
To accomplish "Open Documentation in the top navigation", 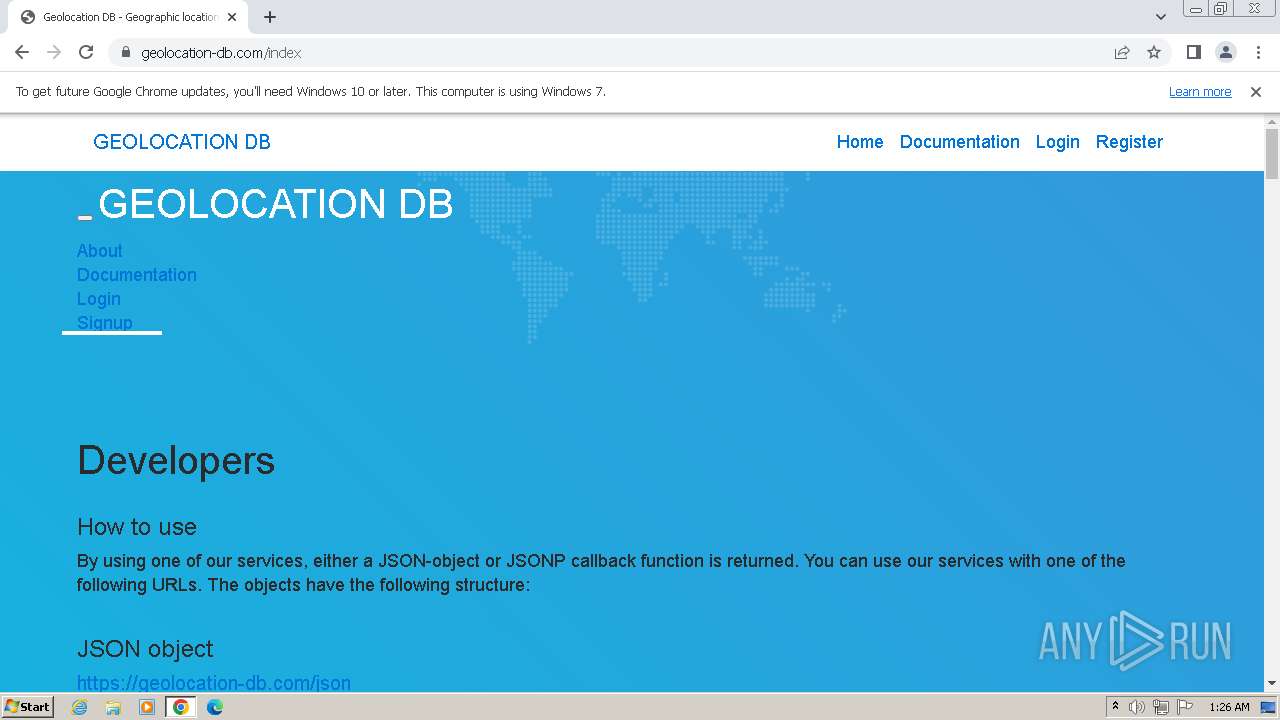I will pos(960,142).
